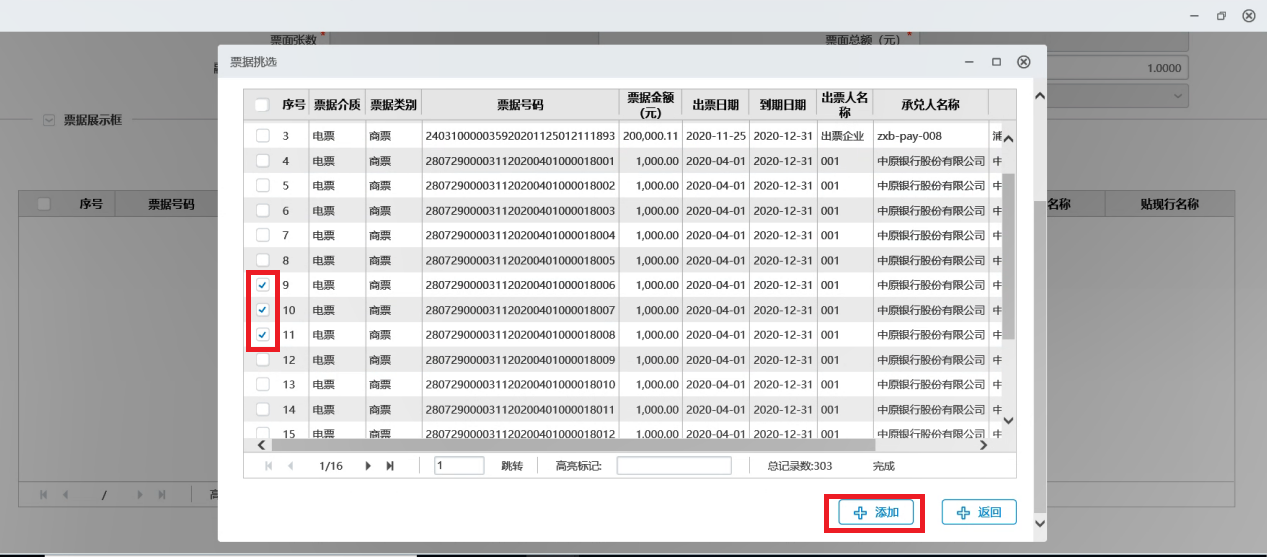Screen dimensions: 1267x559
Task: Check the checkbox for row 4
Action: point(262,160)
